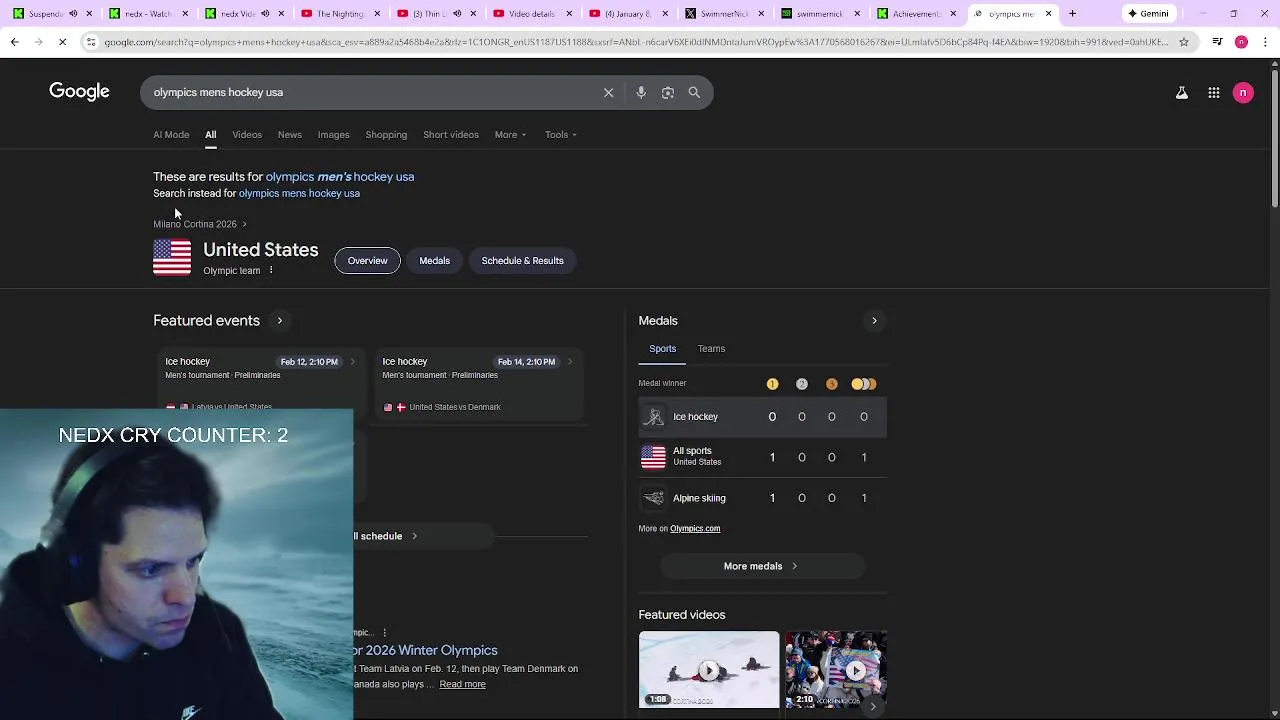Click More medals button
The width and height of the screenshot is (1280, 720).
[761, 566]
